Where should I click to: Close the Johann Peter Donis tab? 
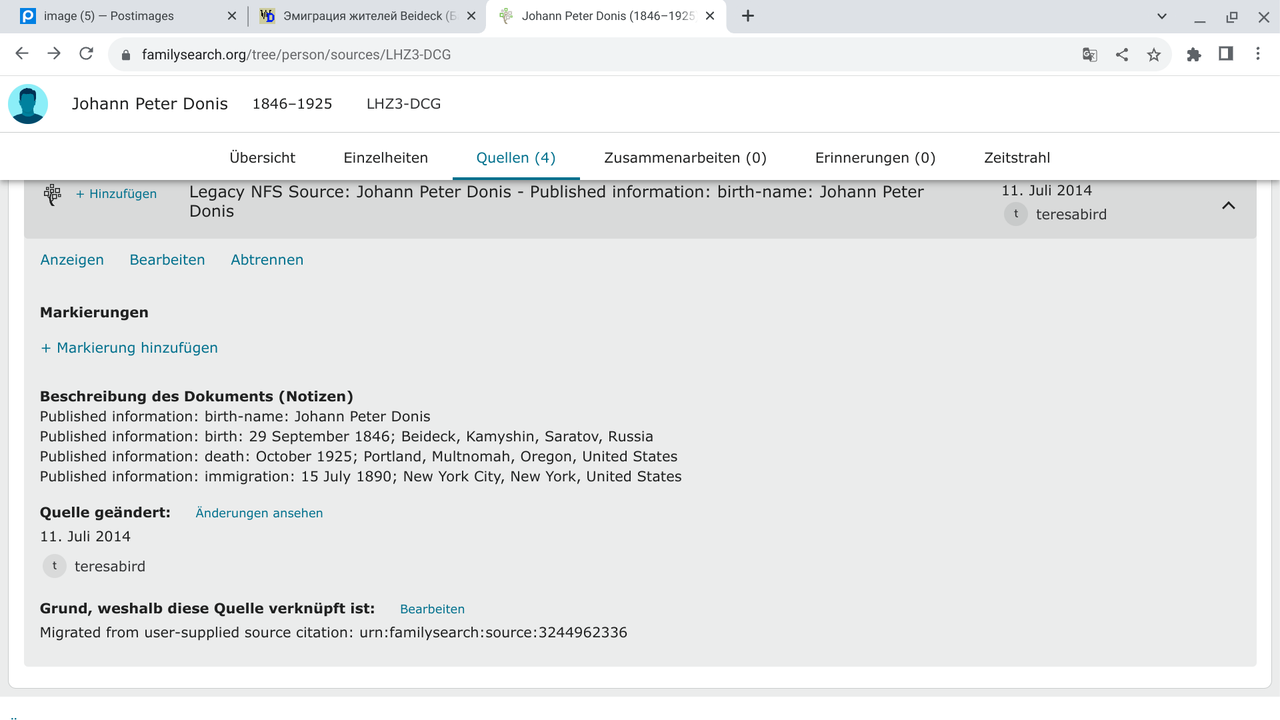pyautogui.click(x=710, y=16)
